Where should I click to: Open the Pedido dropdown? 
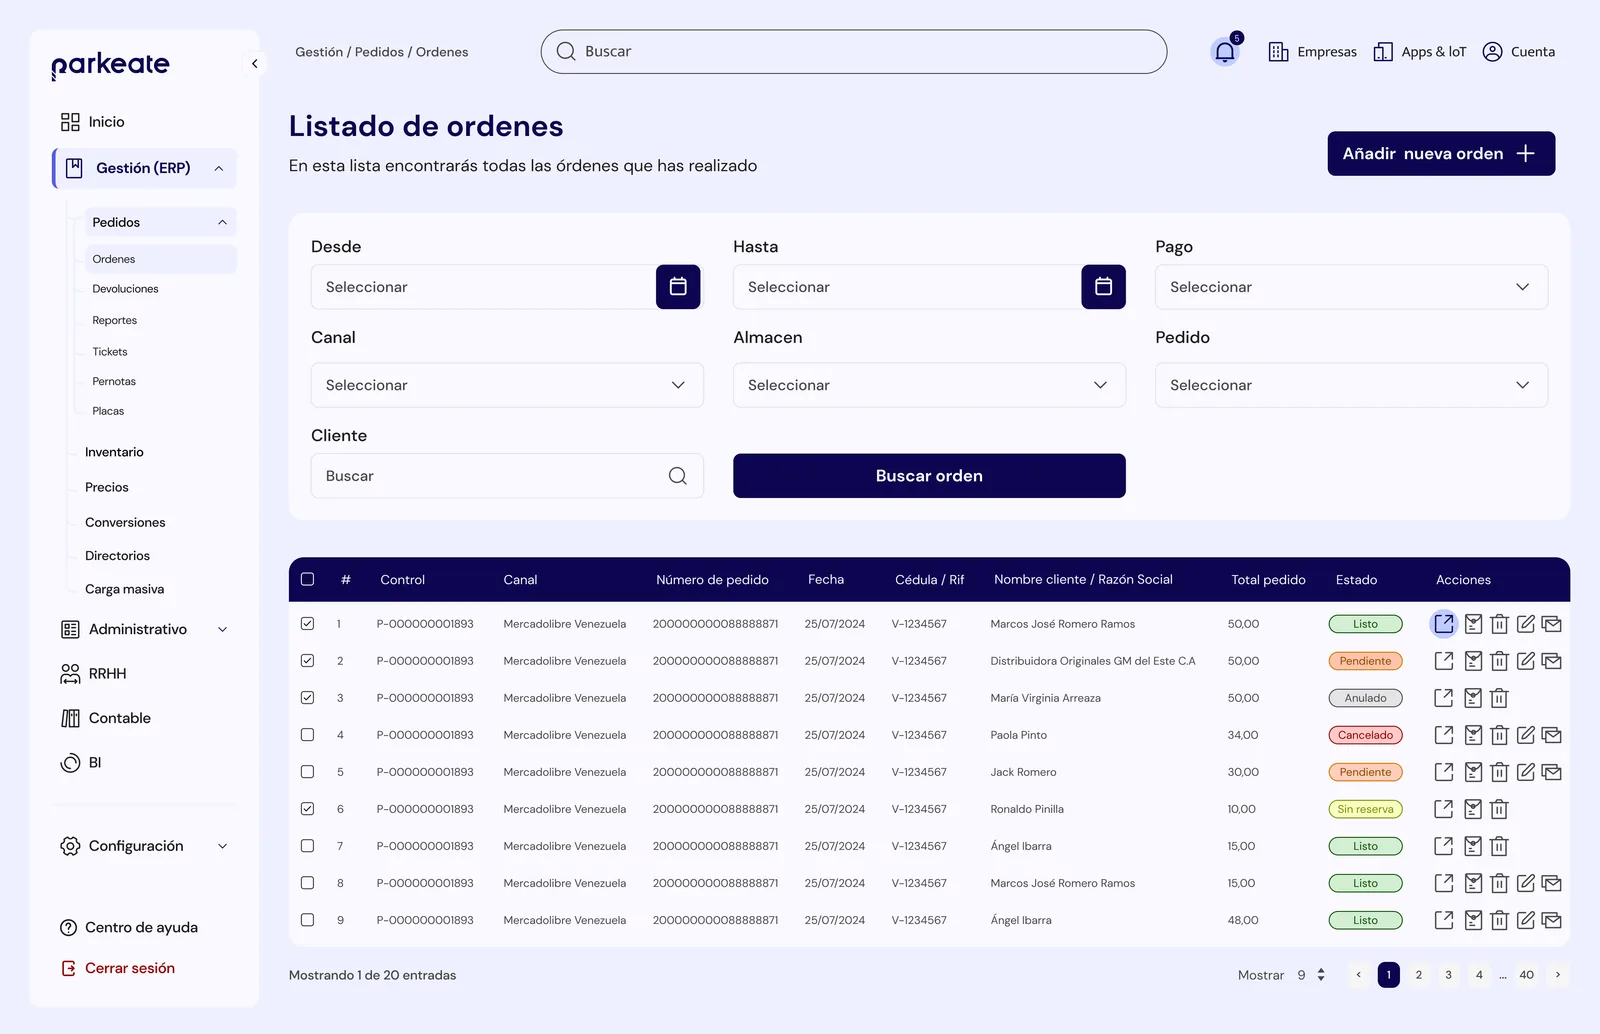[1351, 385]
